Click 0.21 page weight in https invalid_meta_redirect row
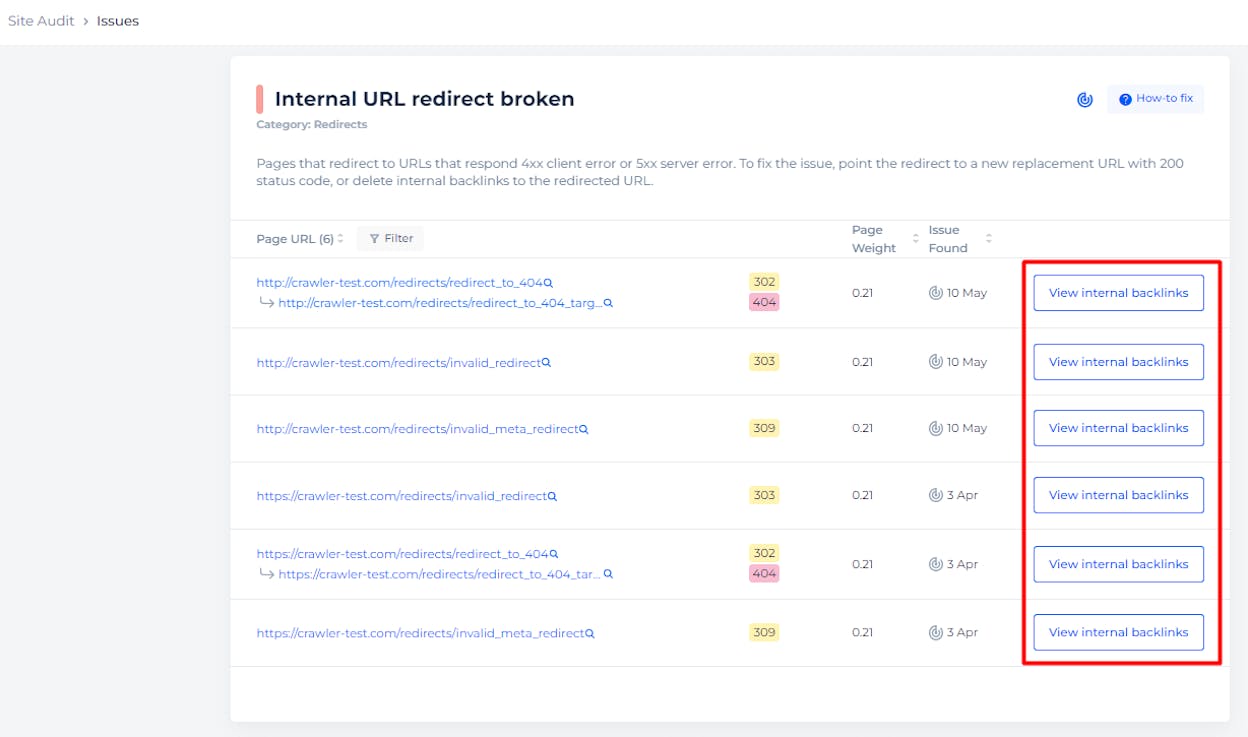Viewport: 1248px width, 737px height. point(862,632)
